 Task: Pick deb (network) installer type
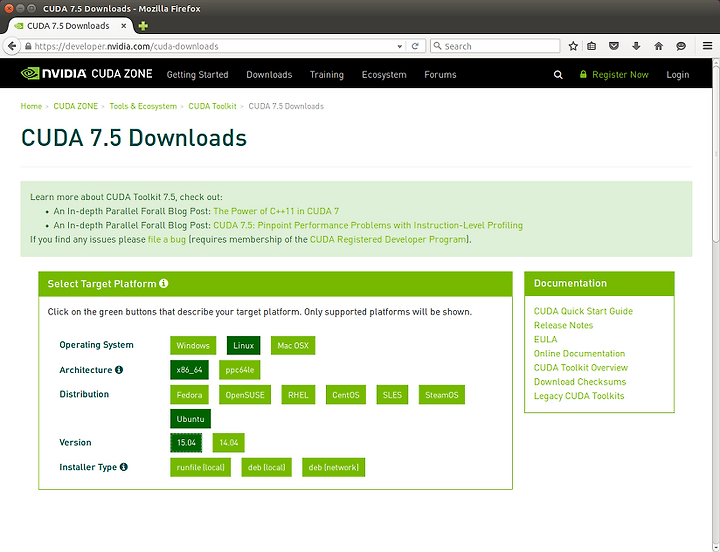[x=333, y=467]
